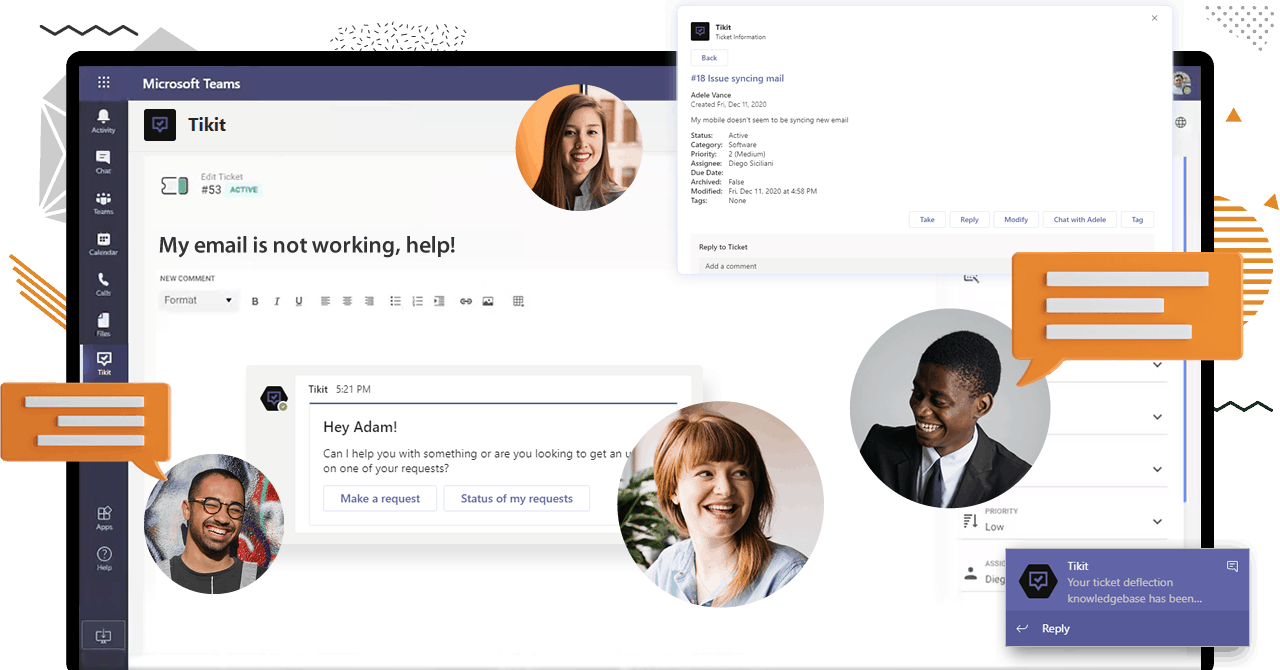The image size is (1280, 670).
Task: Click Reply in the Ticket Information card
Action: pos(969,220)
